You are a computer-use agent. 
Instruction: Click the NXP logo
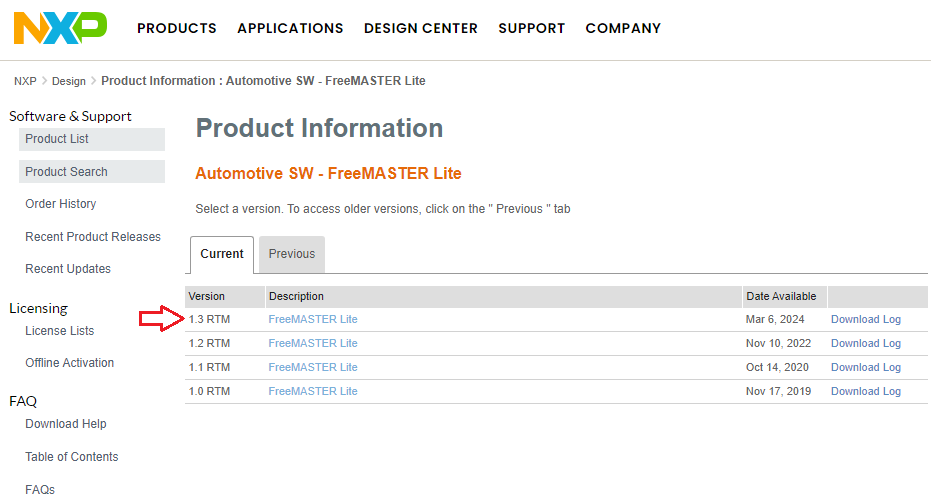click(x=59, y=28)
